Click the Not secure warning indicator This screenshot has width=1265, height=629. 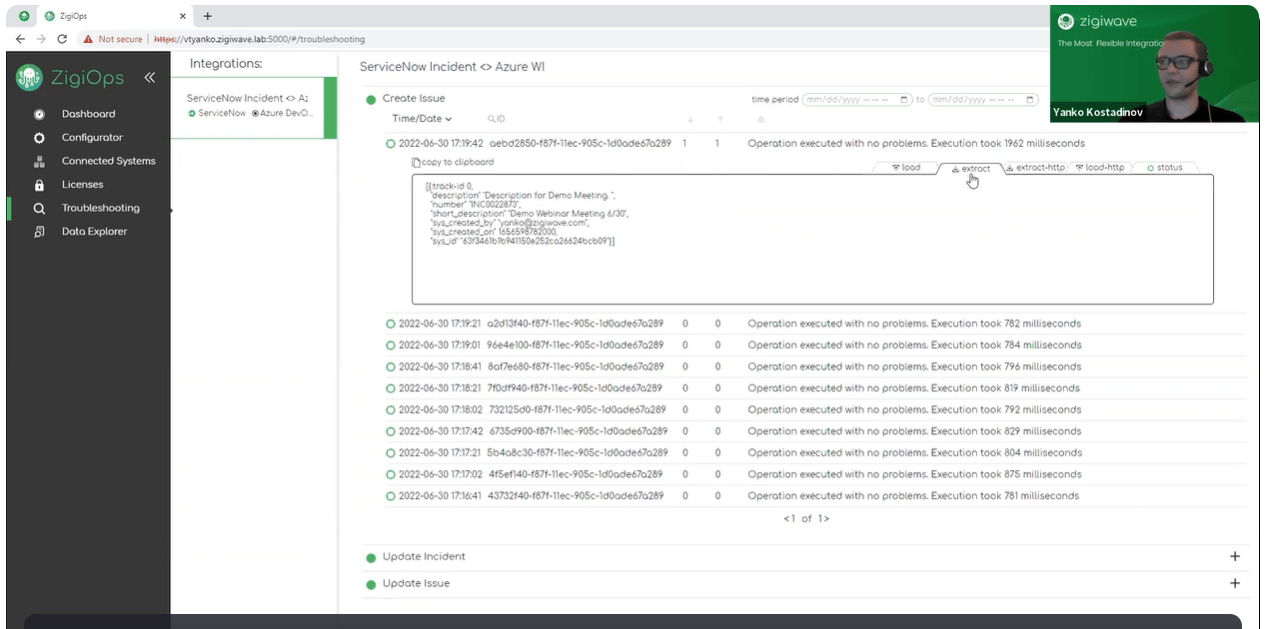click(113, 39)
